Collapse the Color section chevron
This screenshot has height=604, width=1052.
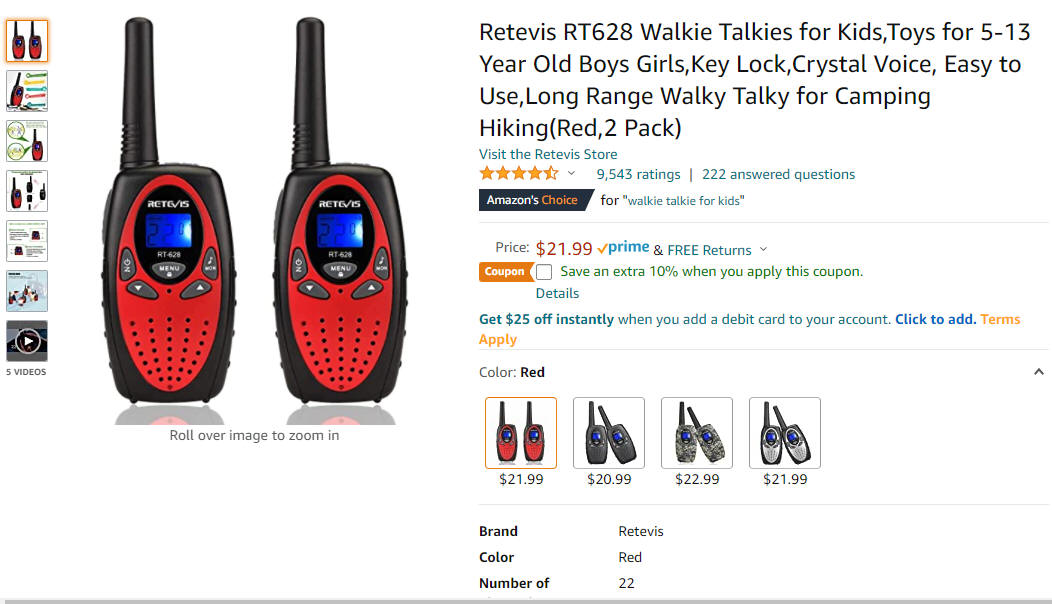coord(1039,372)
